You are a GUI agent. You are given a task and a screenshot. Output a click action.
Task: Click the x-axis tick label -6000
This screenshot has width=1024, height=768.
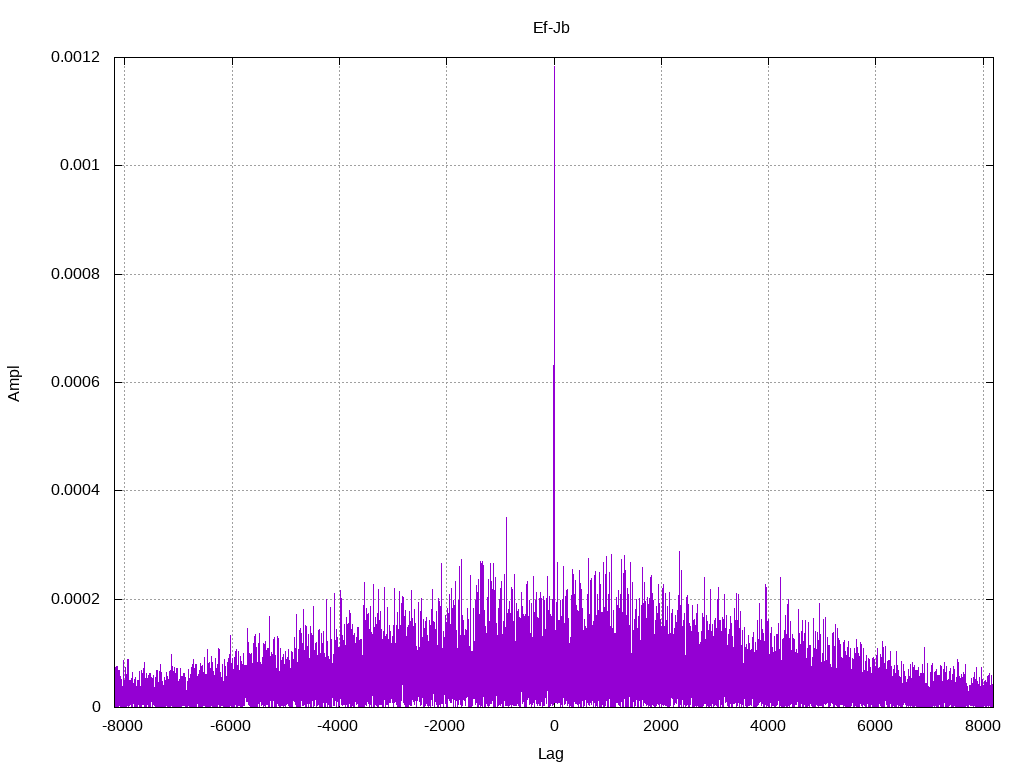coord(231,726)
